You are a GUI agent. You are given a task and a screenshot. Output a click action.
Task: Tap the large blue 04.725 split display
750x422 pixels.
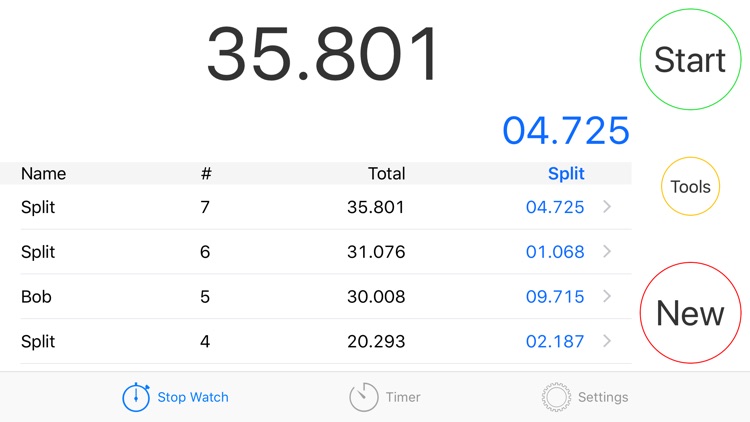point(566,130)
